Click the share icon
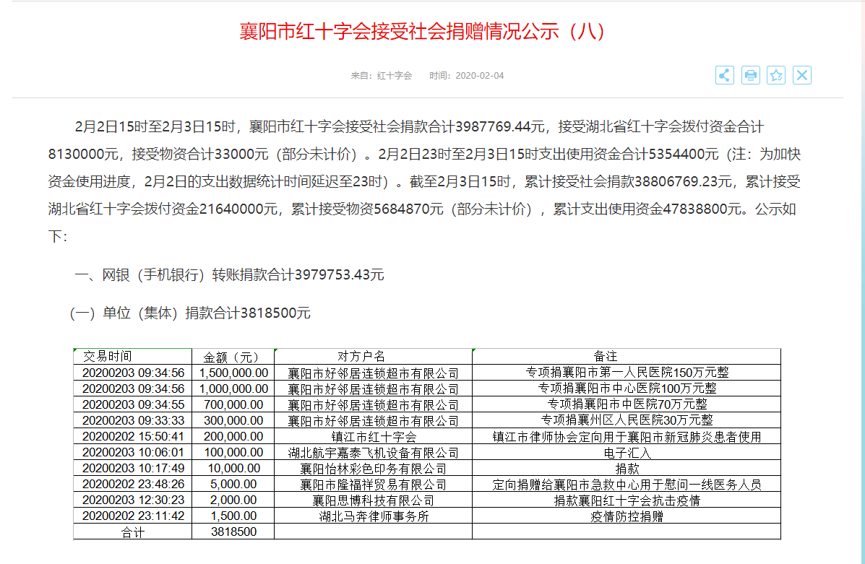This screenshot has height=564, width=865. click(x=725, y=75)
